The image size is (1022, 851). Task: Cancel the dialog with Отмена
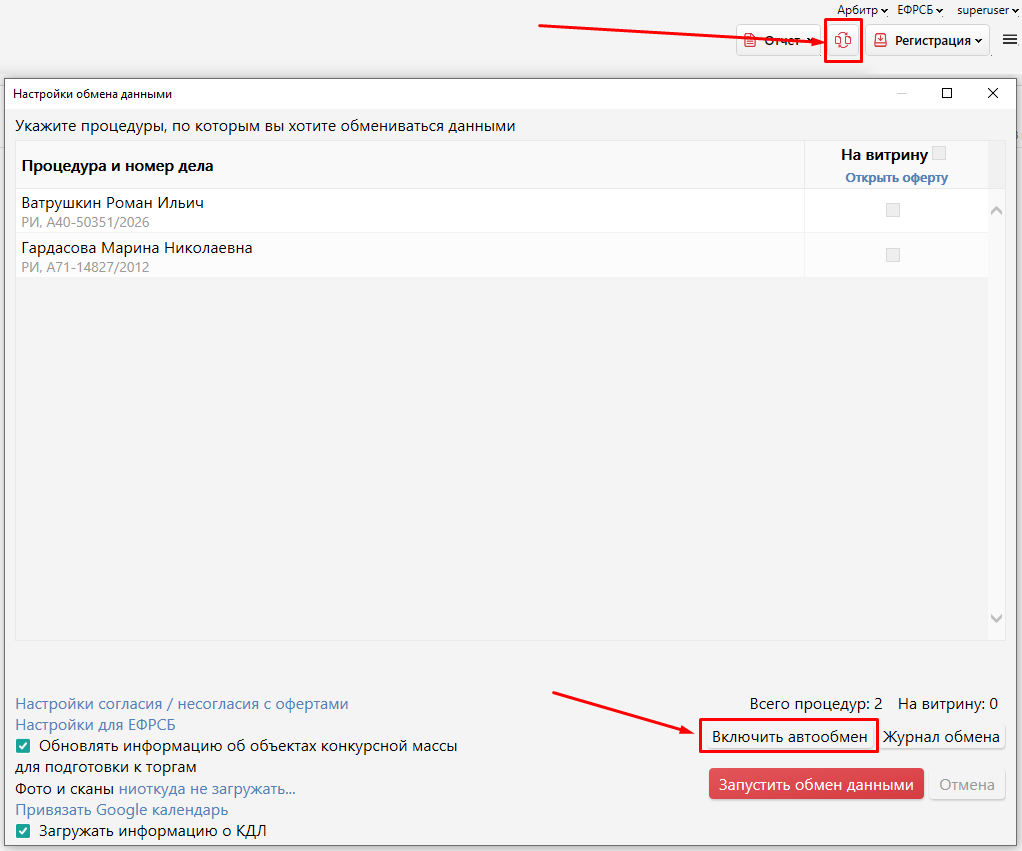pyautogui.click(x=967, y=785)
